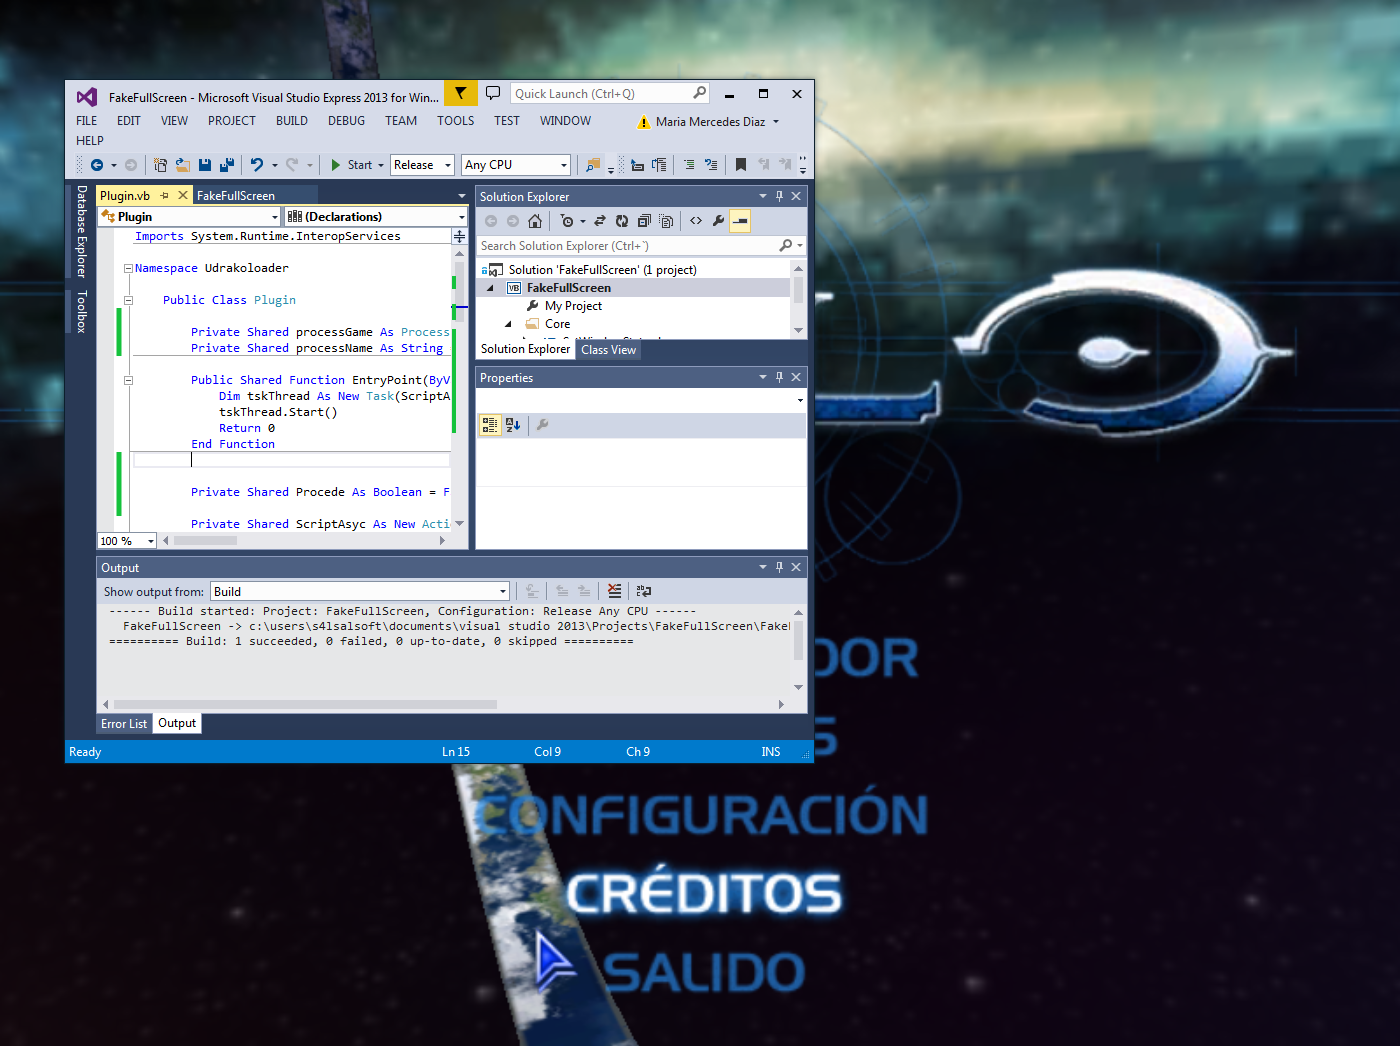Open the Show output from Build dropdown
This screenshot has width=1400, height=1046.
[360, 591]
